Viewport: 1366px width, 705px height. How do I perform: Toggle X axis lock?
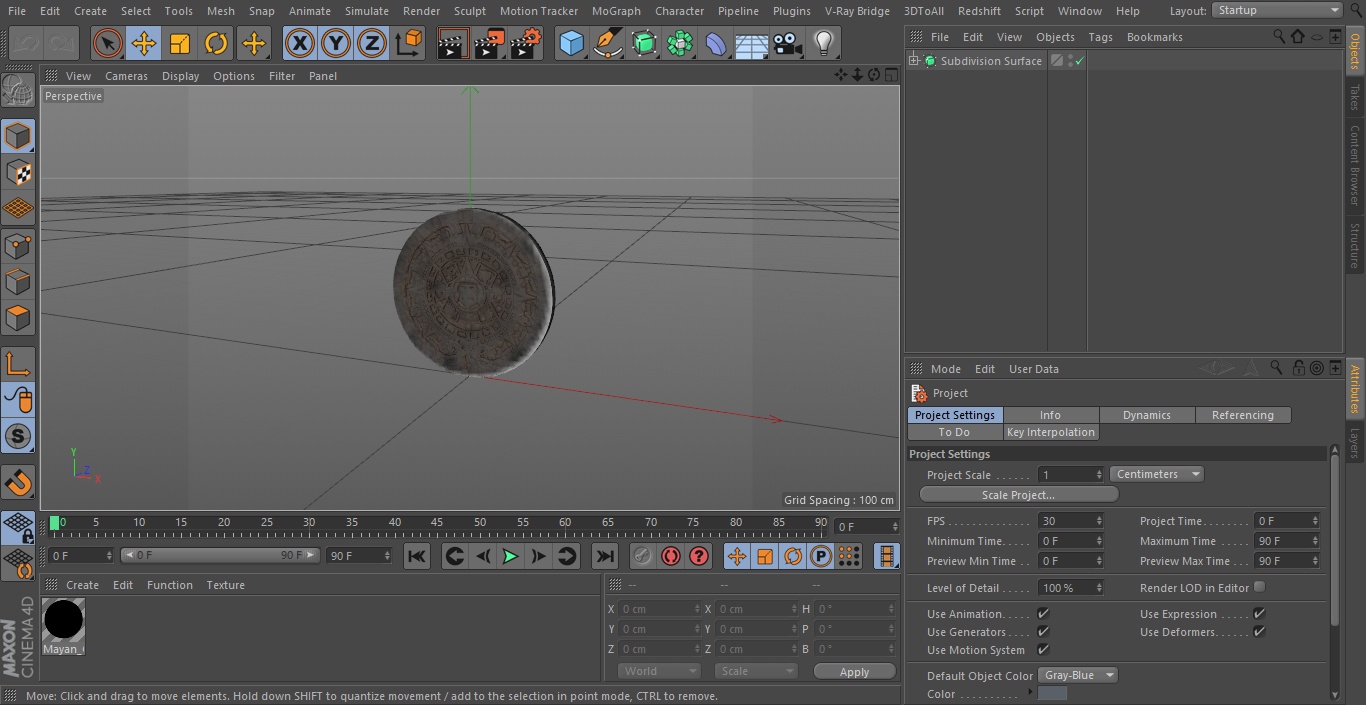[299, 44]
